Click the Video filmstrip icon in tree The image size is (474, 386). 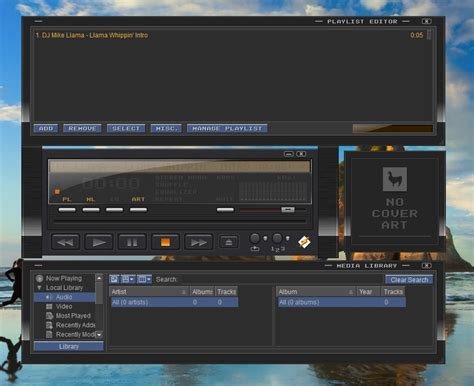coord(49,306)
